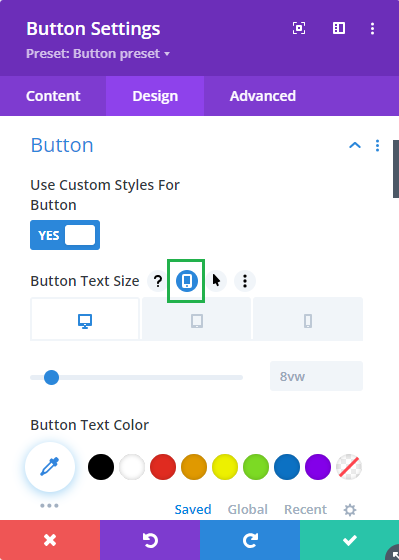Pick the purple color swatch
Viewport: 399px width, 560px height.
click(x=318, y=467)
